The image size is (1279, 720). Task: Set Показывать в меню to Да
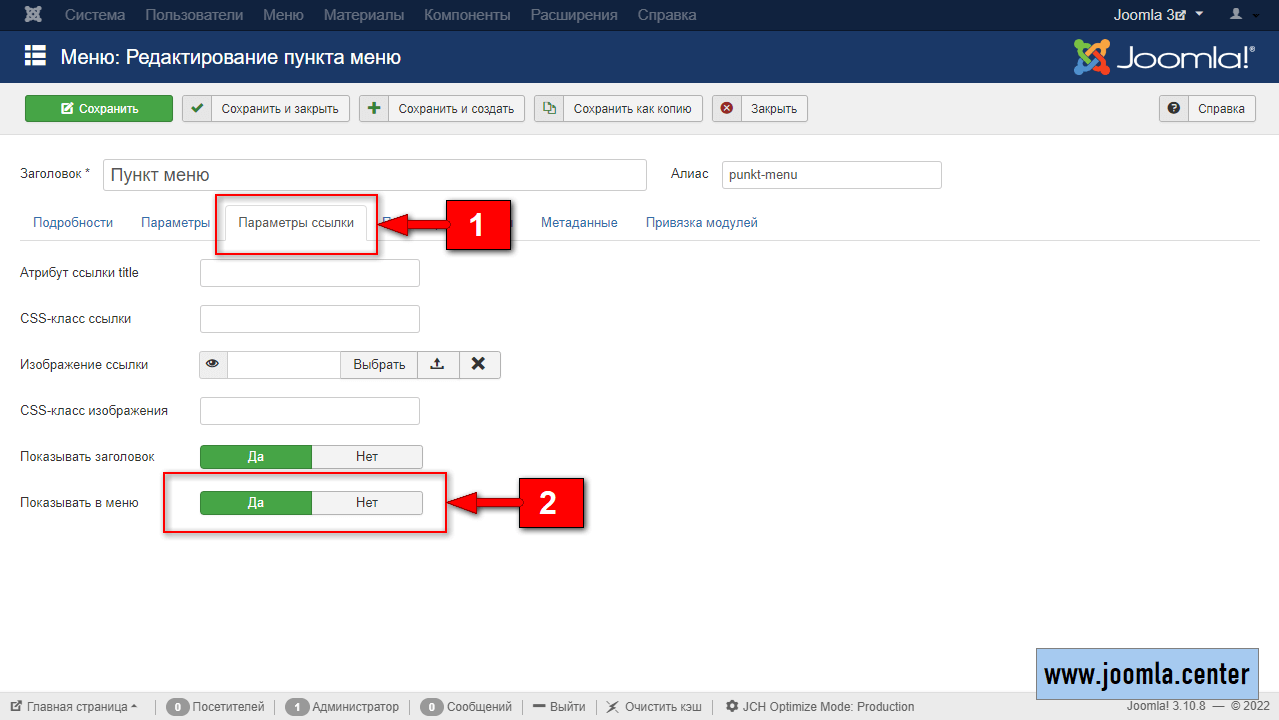click(256, 503)
